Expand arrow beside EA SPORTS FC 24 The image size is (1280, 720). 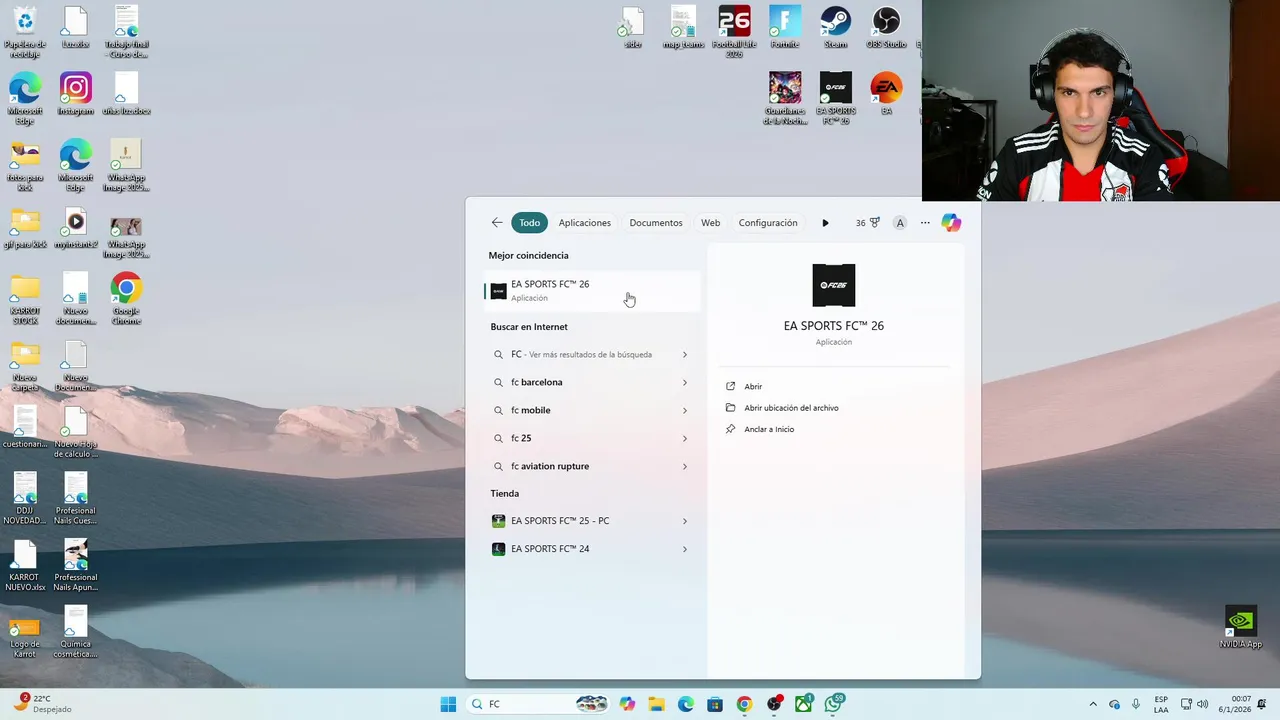(x=685, y=549)
